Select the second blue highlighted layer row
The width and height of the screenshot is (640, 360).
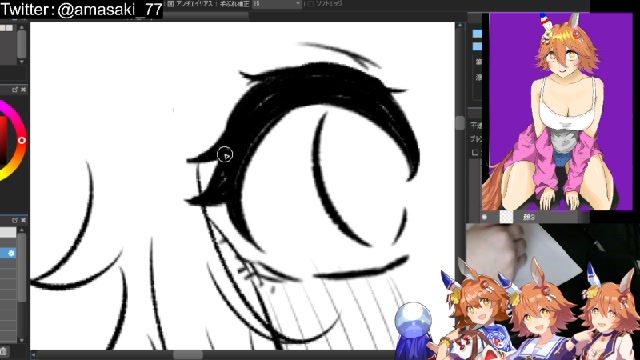coord(477,47)
